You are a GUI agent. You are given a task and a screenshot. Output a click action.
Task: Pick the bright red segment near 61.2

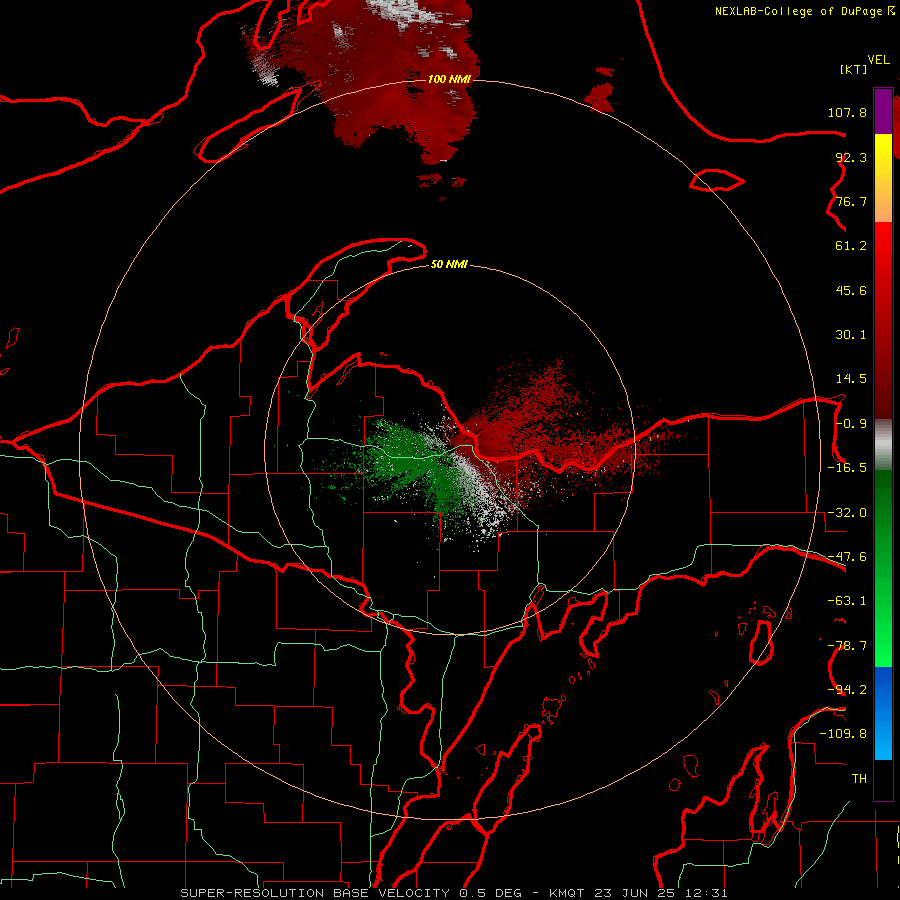883,244
